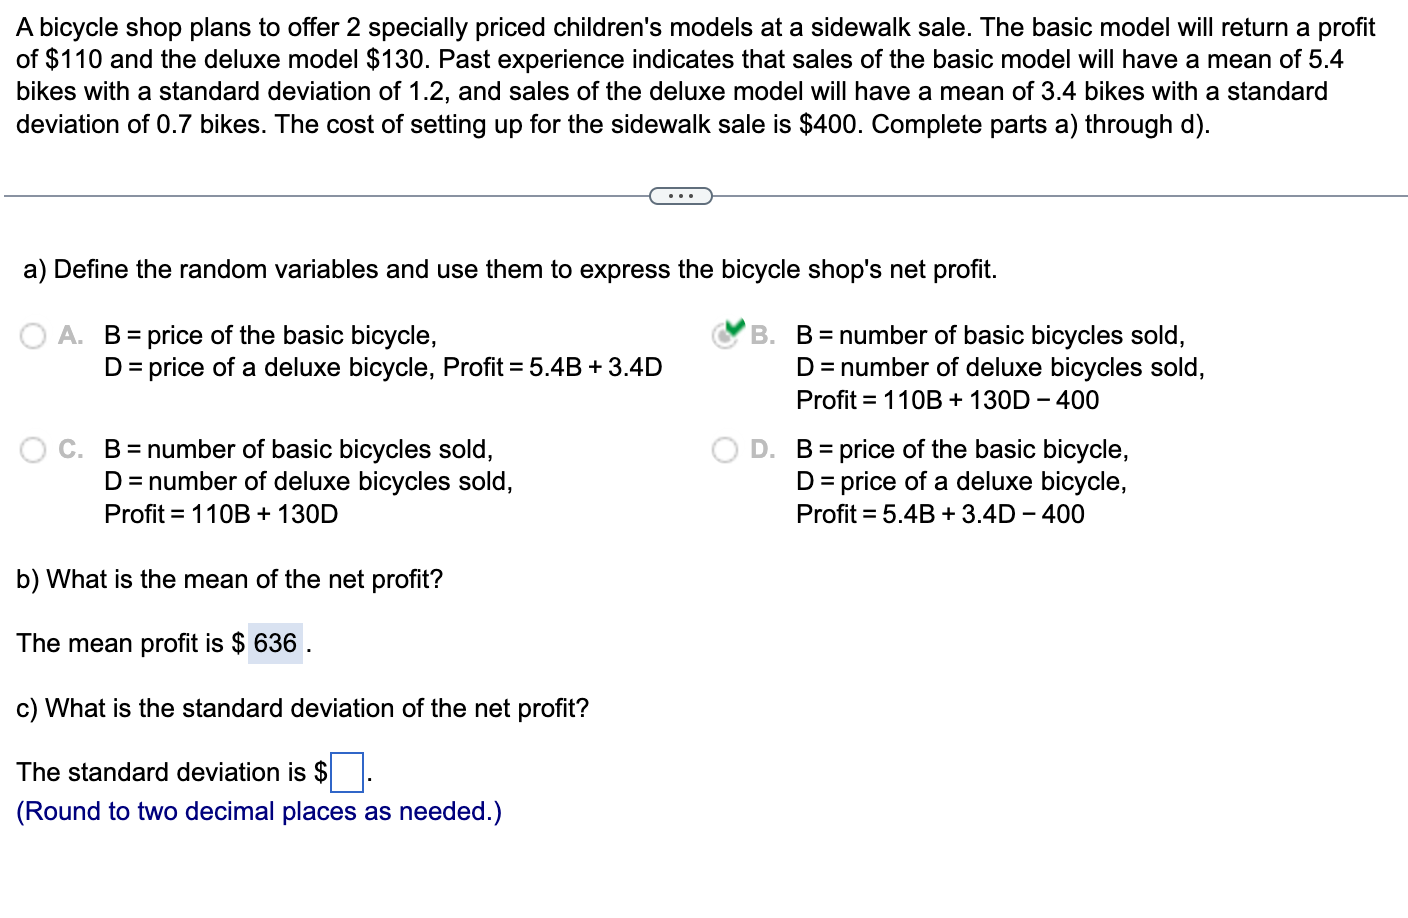
Task: Select radio button A for price definition
Action: pyautogui.click(x=31, y=336)
